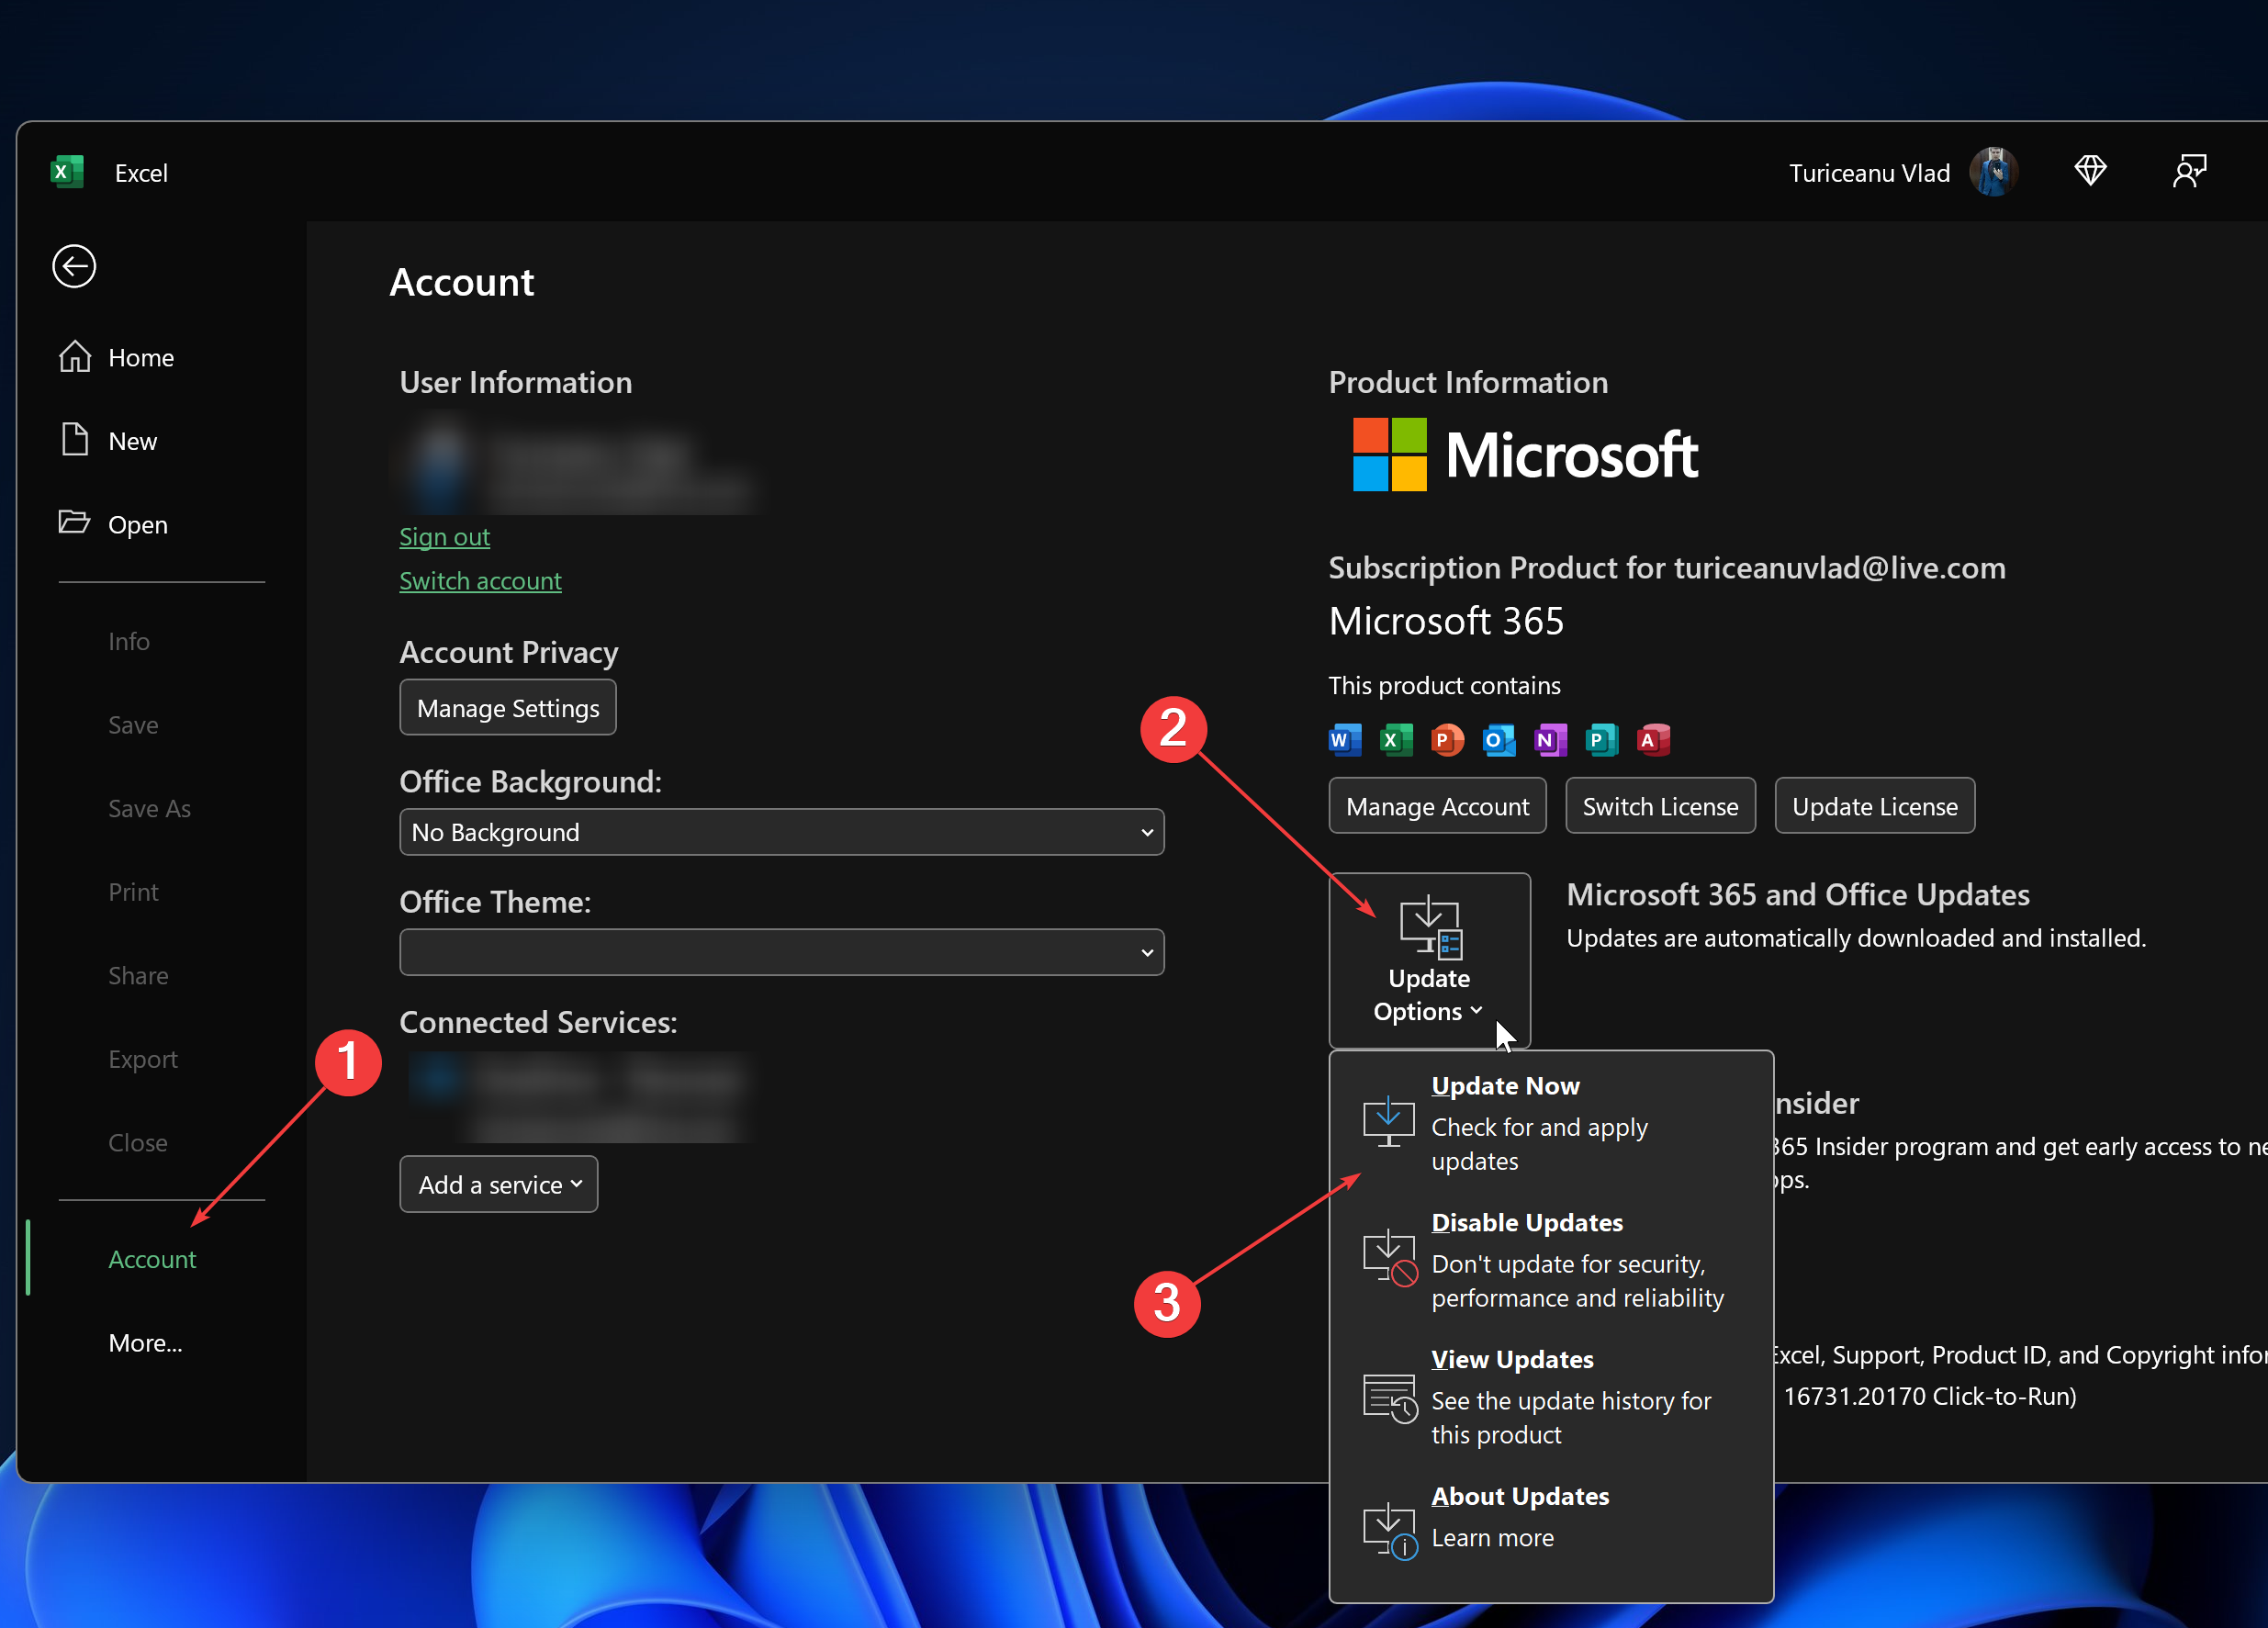Select Save in the sidebar
Viewport: 2268px width, 1628px height.
click(133, 725)
